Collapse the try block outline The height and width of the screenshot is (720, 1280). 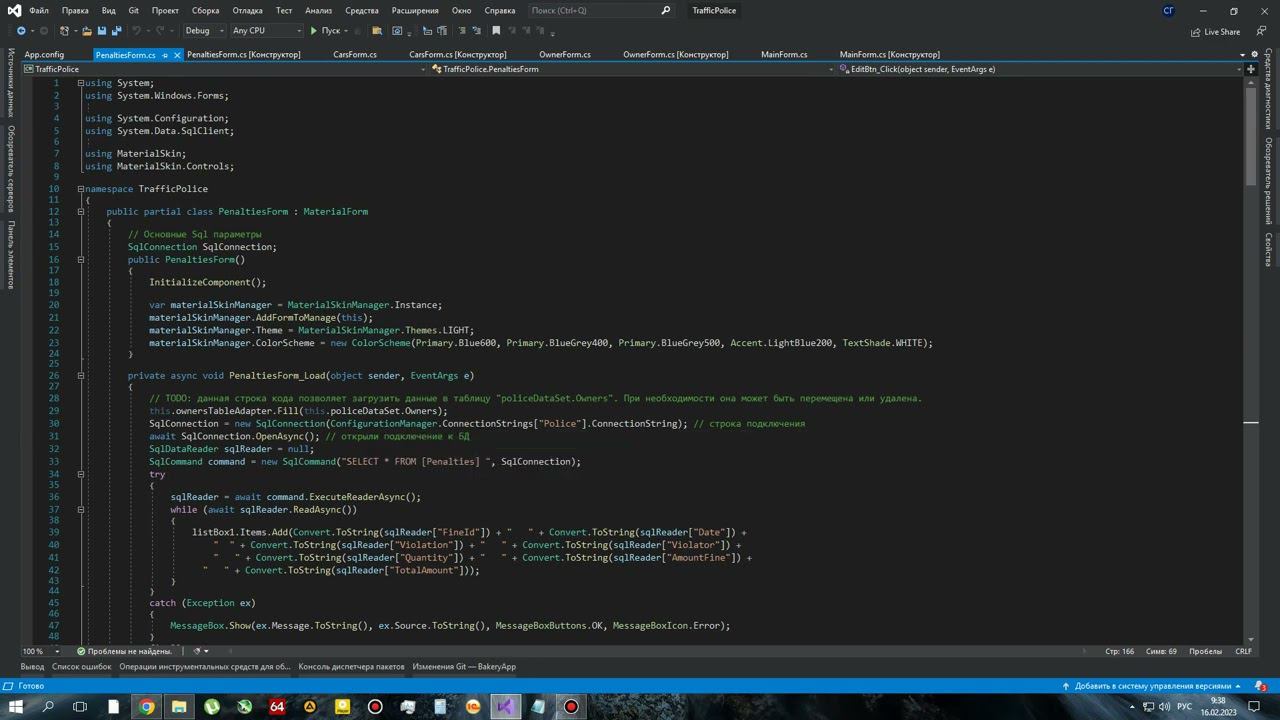point(81,474)
